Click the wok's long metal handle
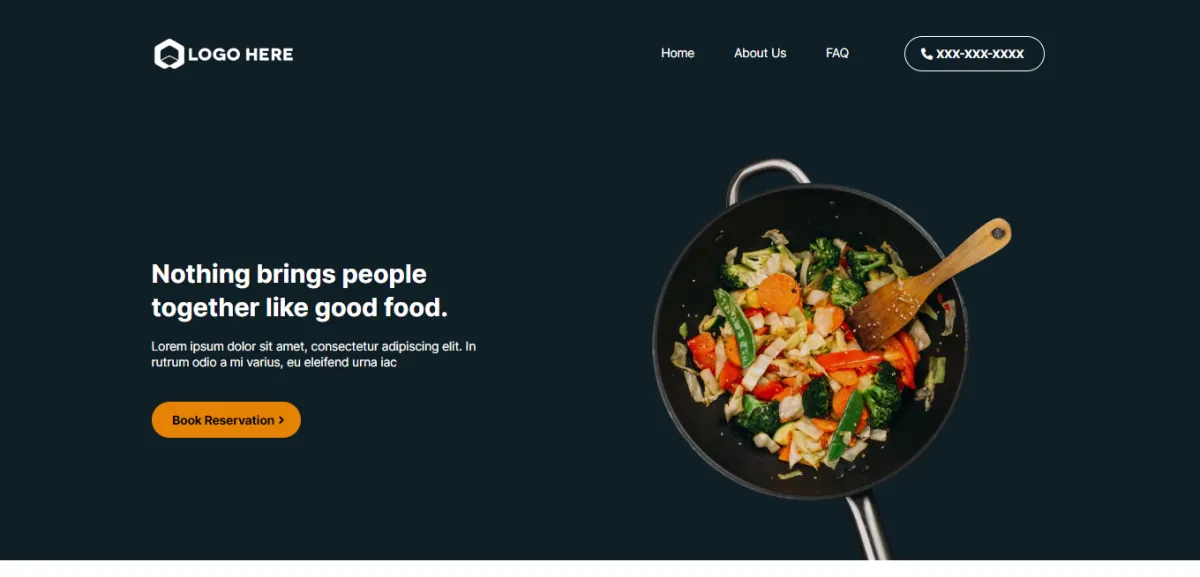This screenshot has width=1200, height=577. (x=866, y=526)
